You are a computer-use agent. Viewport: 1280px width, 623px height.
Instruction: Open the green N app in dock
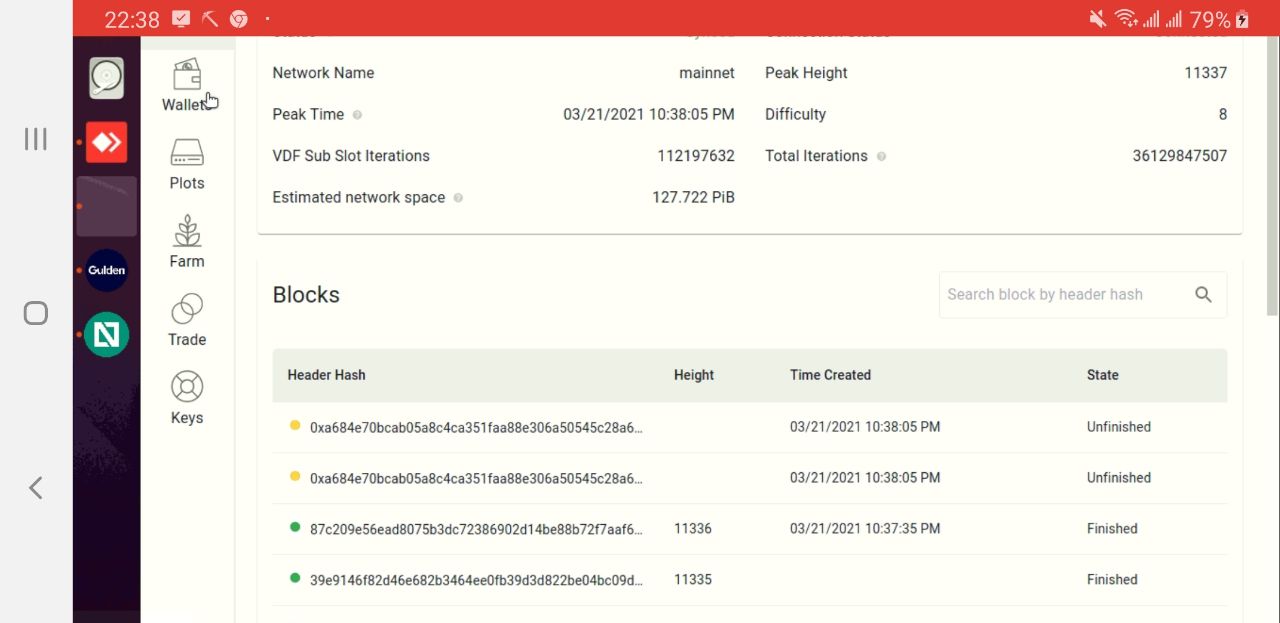[x=106, y=335]
